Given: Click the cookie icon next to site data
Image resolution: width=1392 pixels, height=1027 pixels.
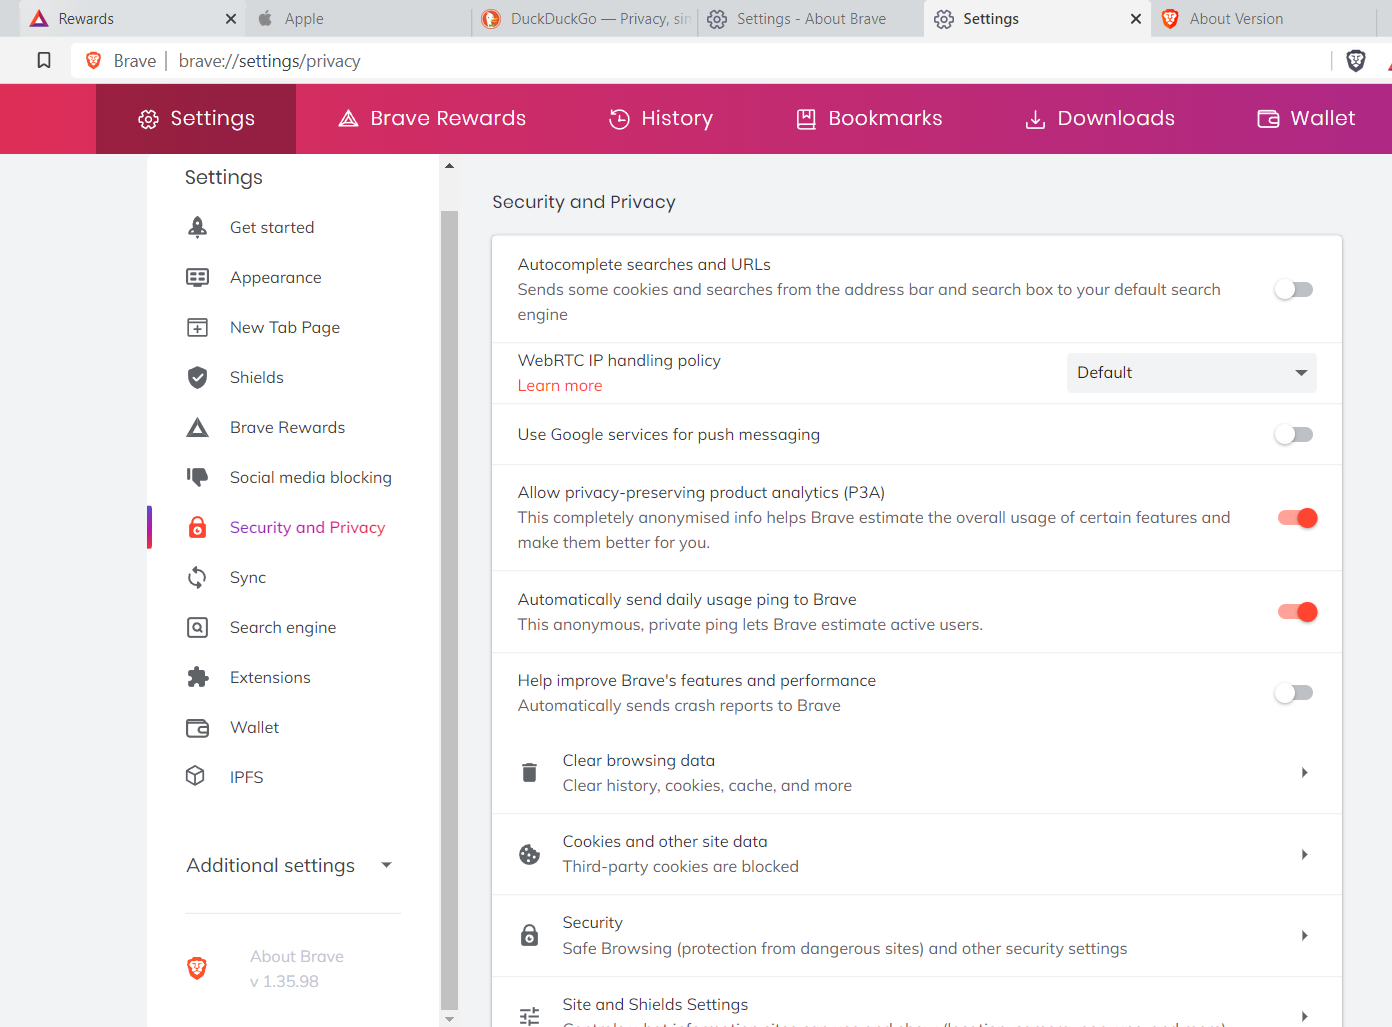Looking at the screenshot, I should click(x=529, y=854).
